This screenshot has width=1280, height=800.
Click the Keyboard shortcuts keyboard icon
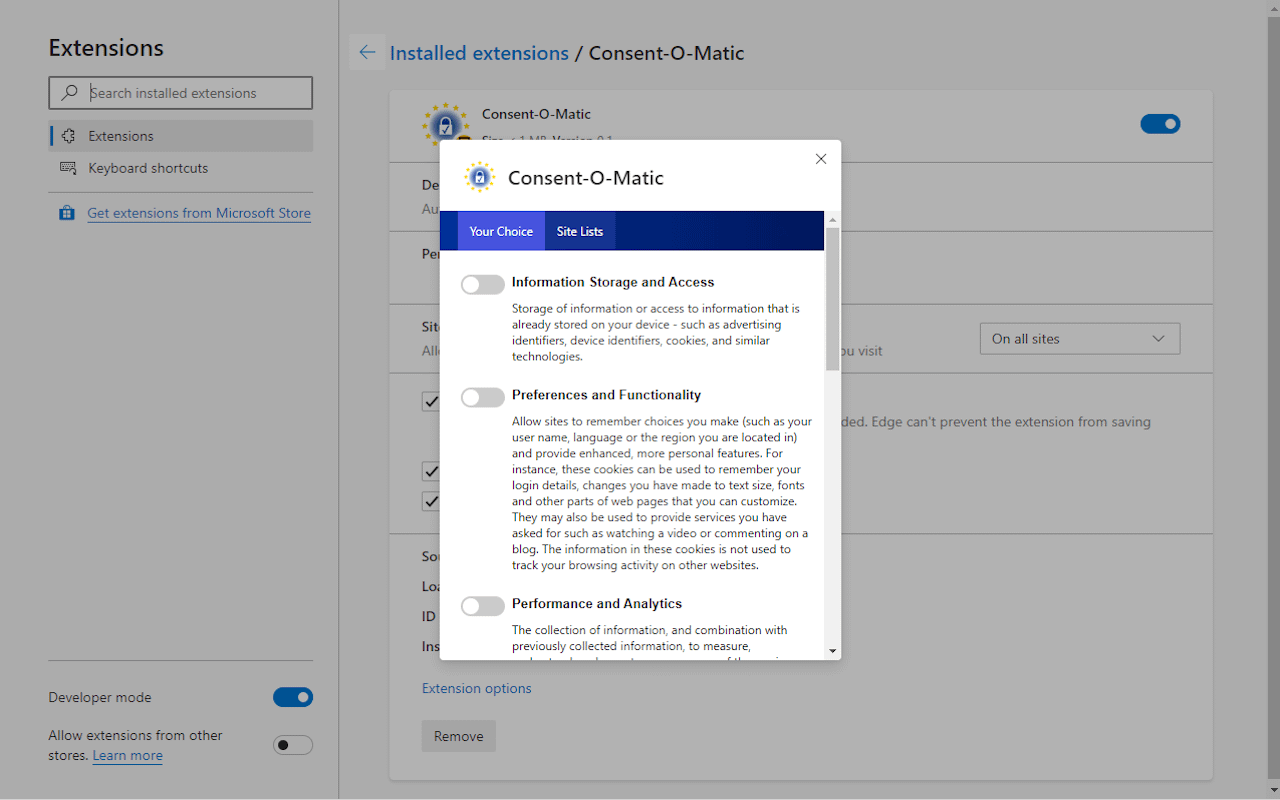click(x=68, y=168)
